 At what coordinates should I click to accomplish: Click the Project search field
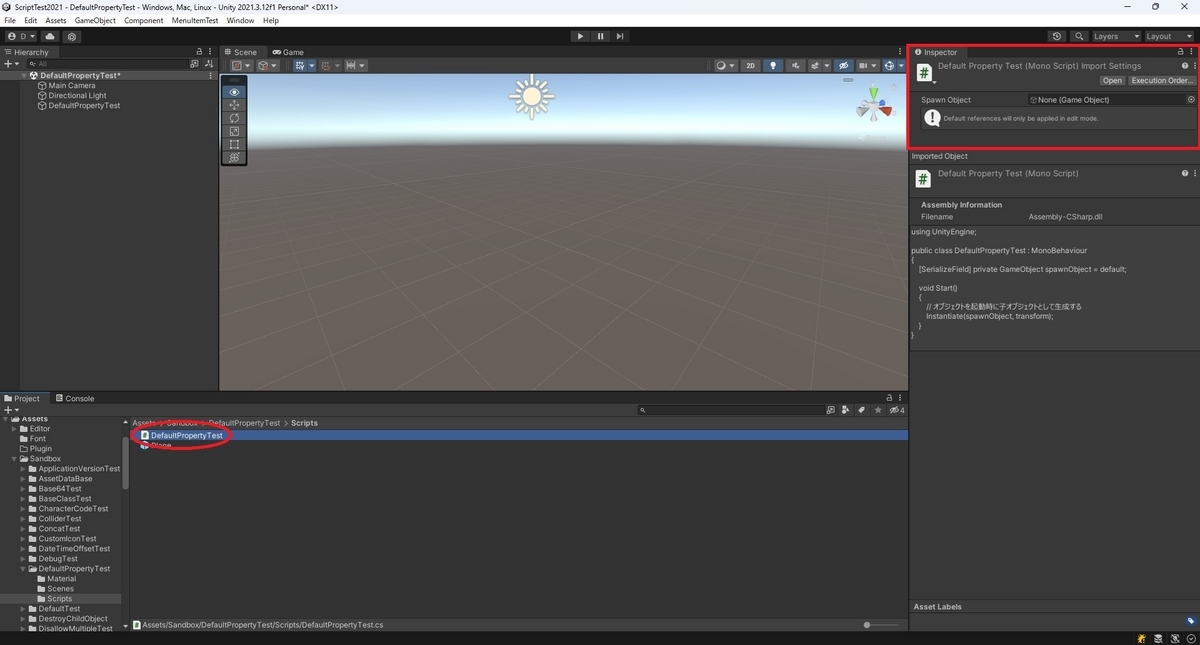(x=735, y=409)
